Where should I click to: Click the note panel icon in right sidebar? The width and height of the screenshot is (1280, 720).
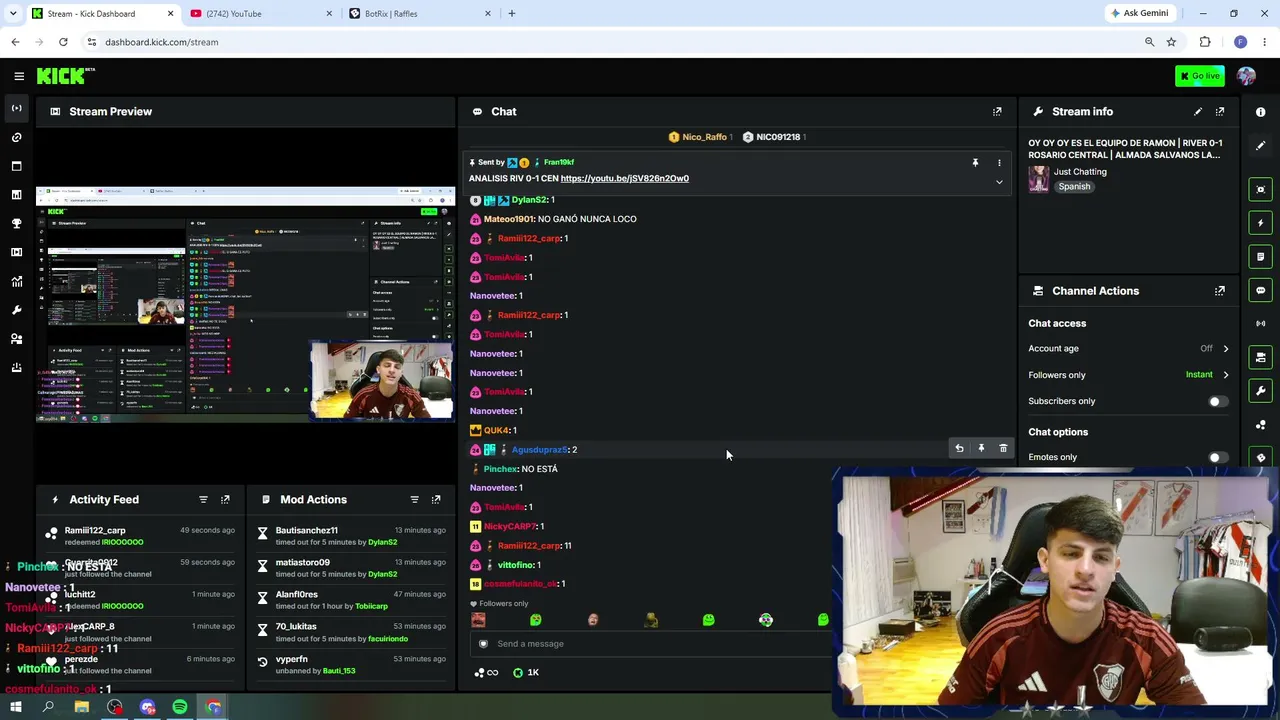(1261, 257)
